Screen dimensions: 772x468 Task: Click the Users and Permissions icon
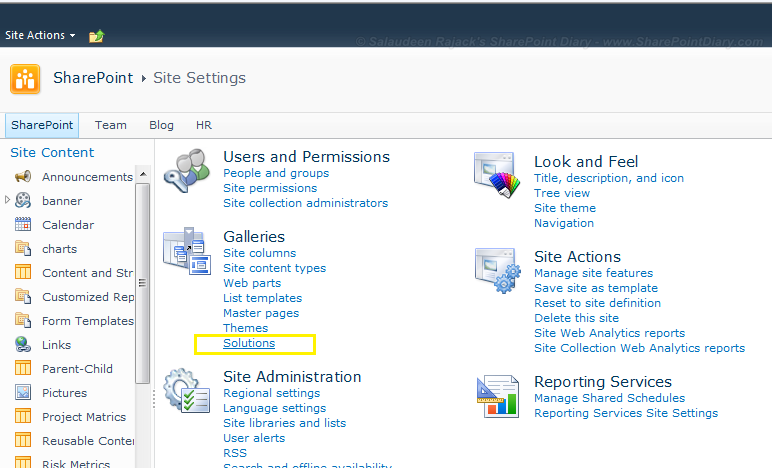187,171
